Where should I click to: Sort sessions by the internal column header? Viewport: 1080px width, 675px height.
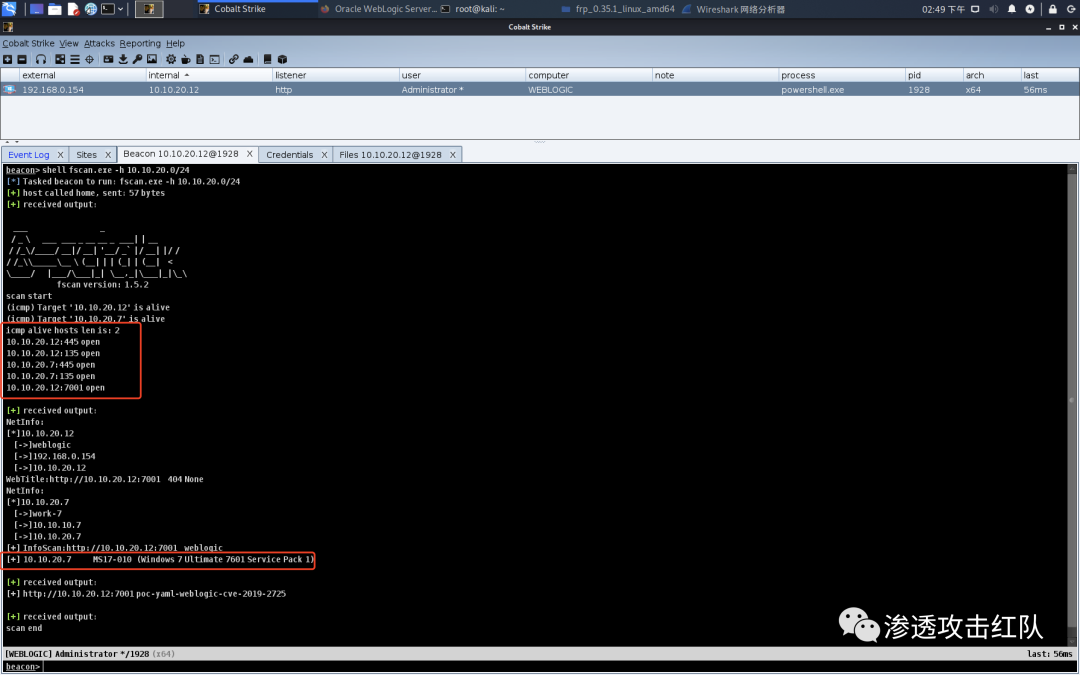(164, 75)
